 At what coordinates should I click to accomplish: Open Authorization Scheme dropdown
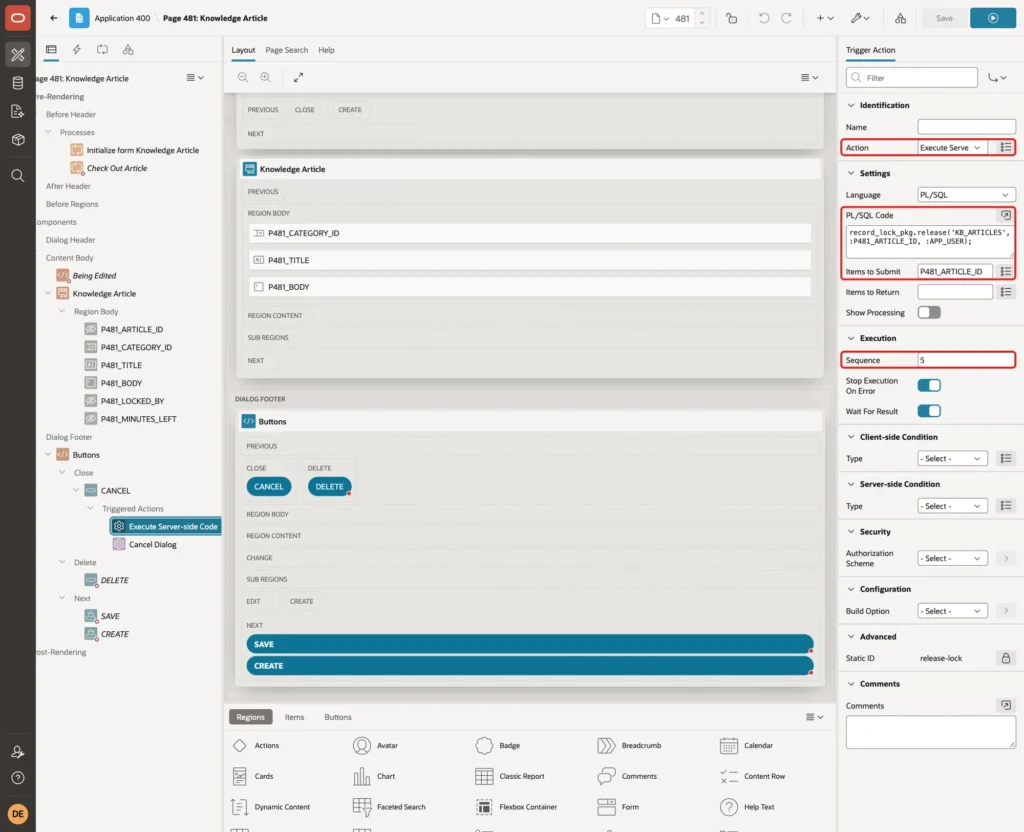click(952, 558)
